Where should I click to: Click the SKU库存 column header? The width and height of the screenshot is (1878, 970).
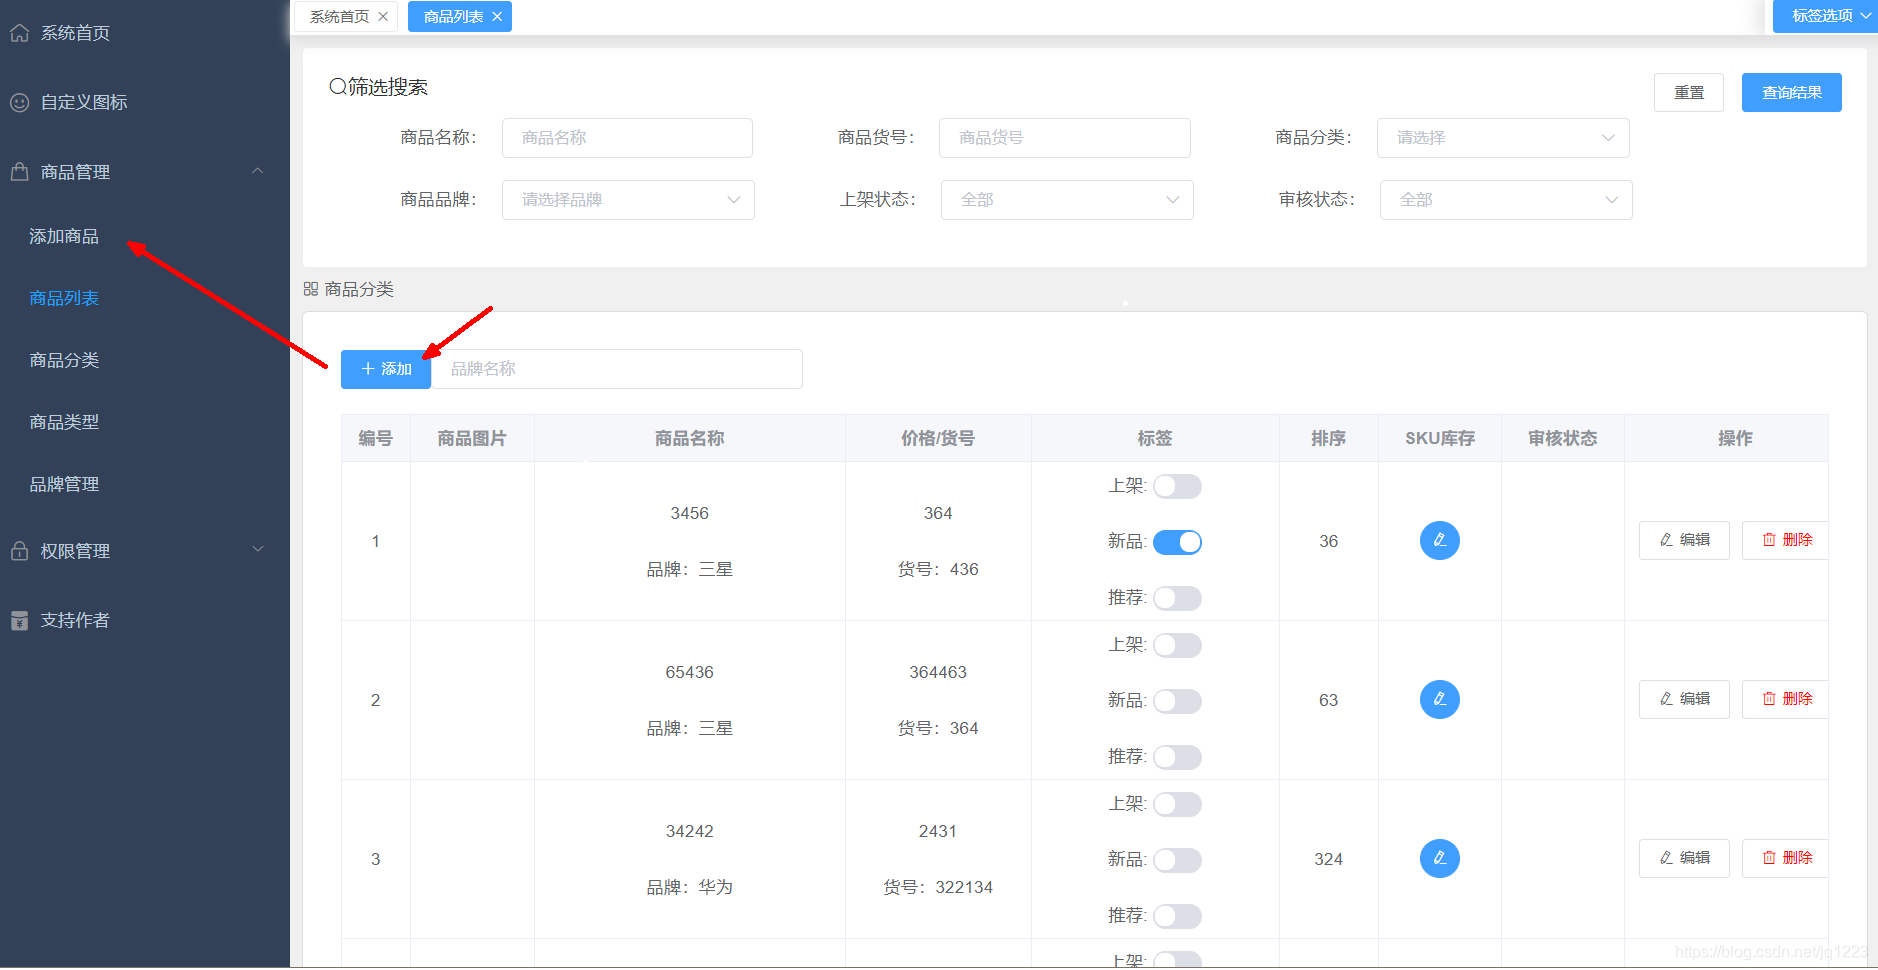1440,438
